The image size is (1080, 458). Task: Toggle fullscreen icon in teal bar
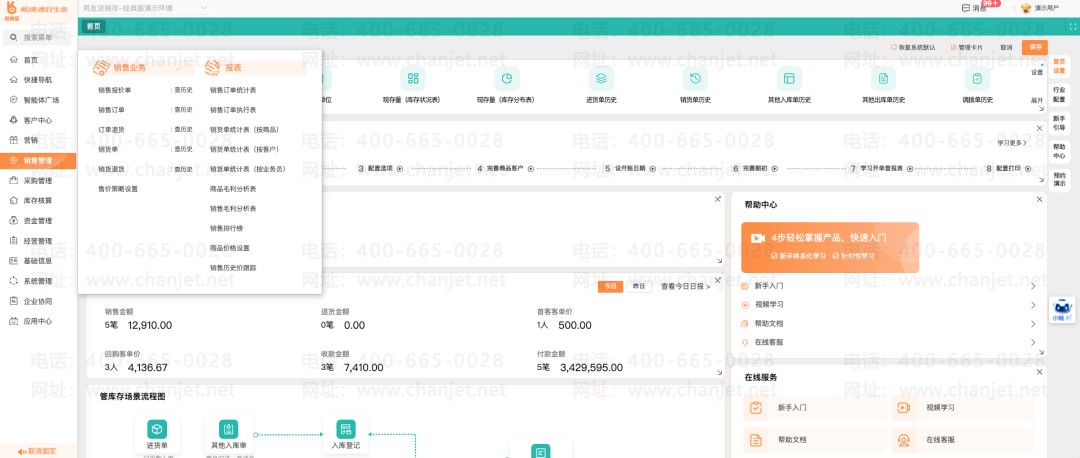(1072, 26)
